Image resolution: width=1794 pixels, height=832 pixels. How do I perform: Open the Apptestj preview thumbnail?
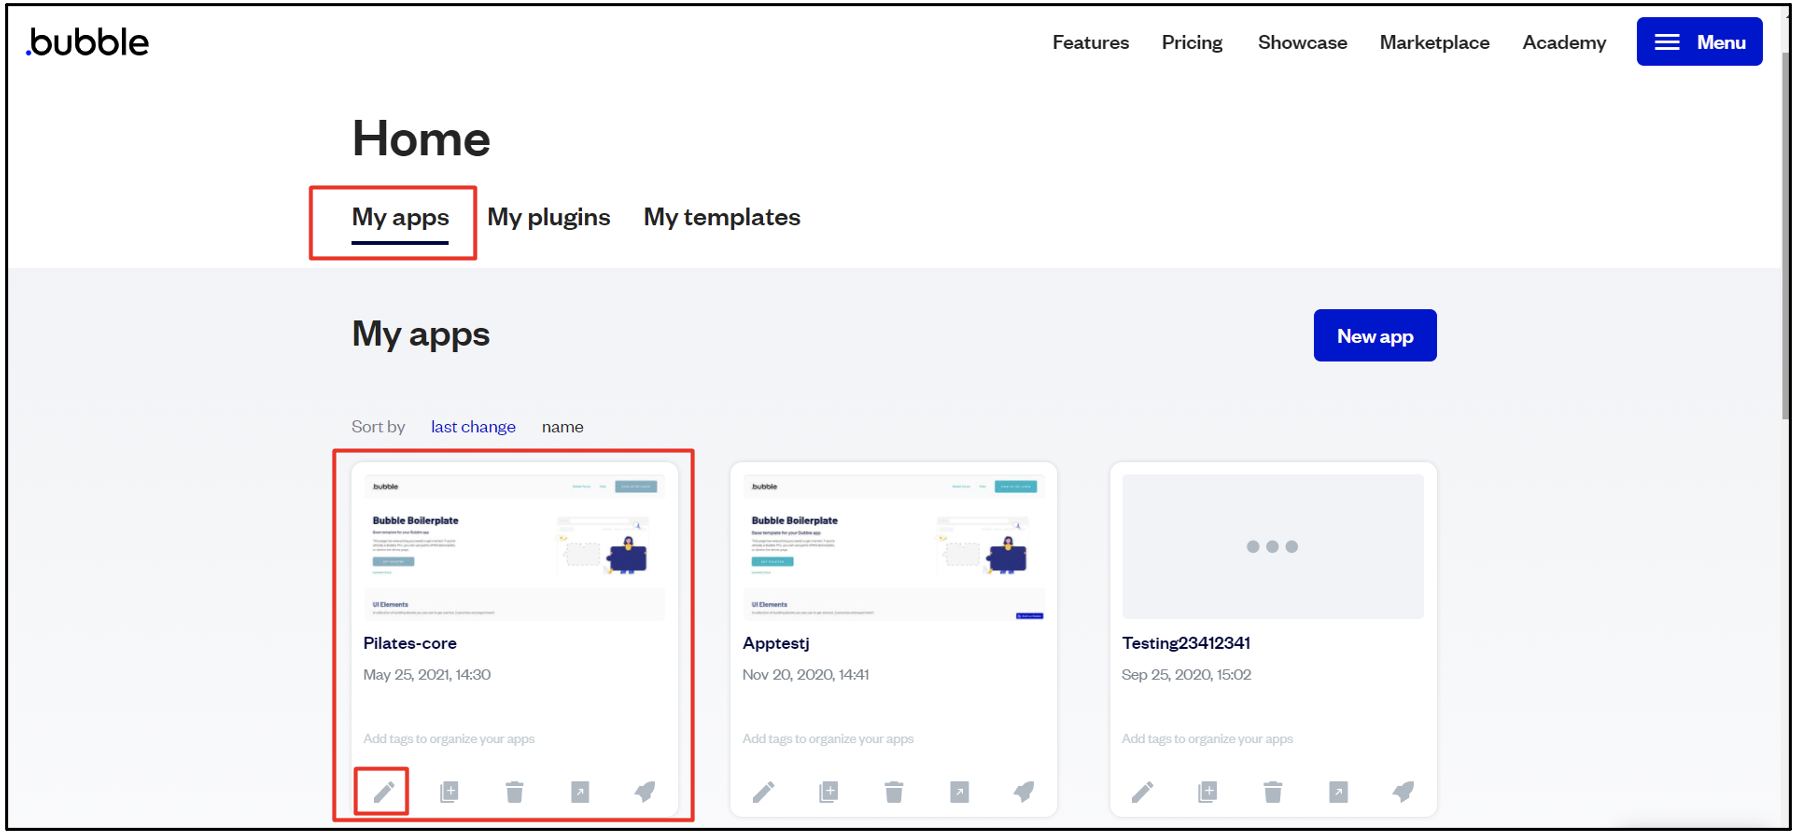893,547
